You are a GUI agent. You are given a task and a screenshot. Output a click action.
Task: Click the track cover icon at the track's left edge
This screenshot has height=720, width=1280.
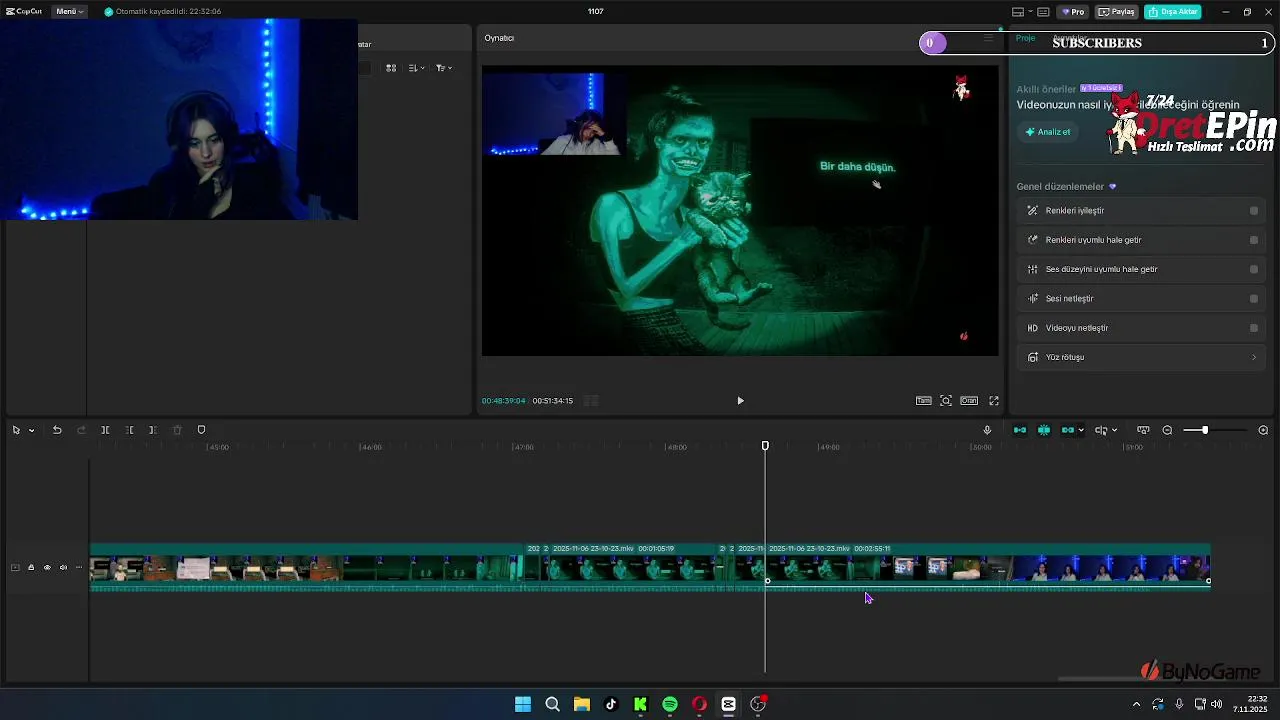point(15,568)
